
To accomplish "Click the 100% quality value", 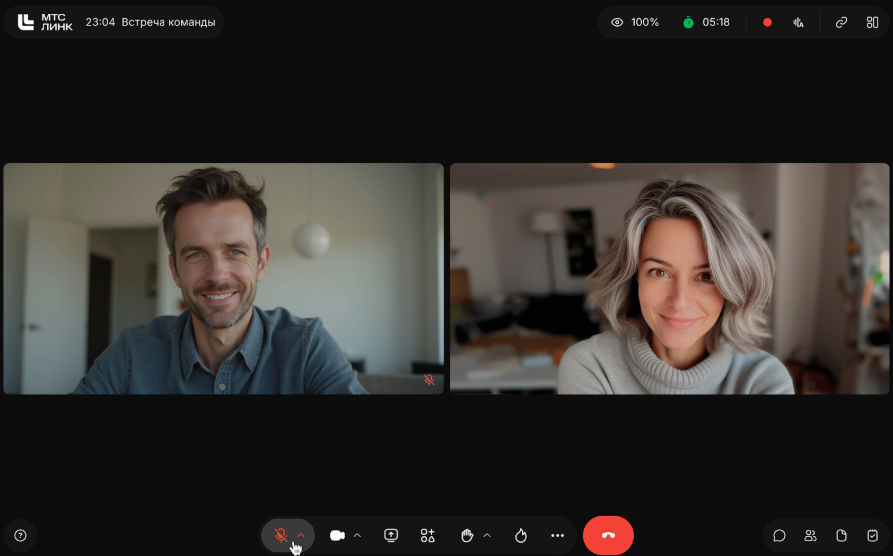I will [x=645, y=22].
